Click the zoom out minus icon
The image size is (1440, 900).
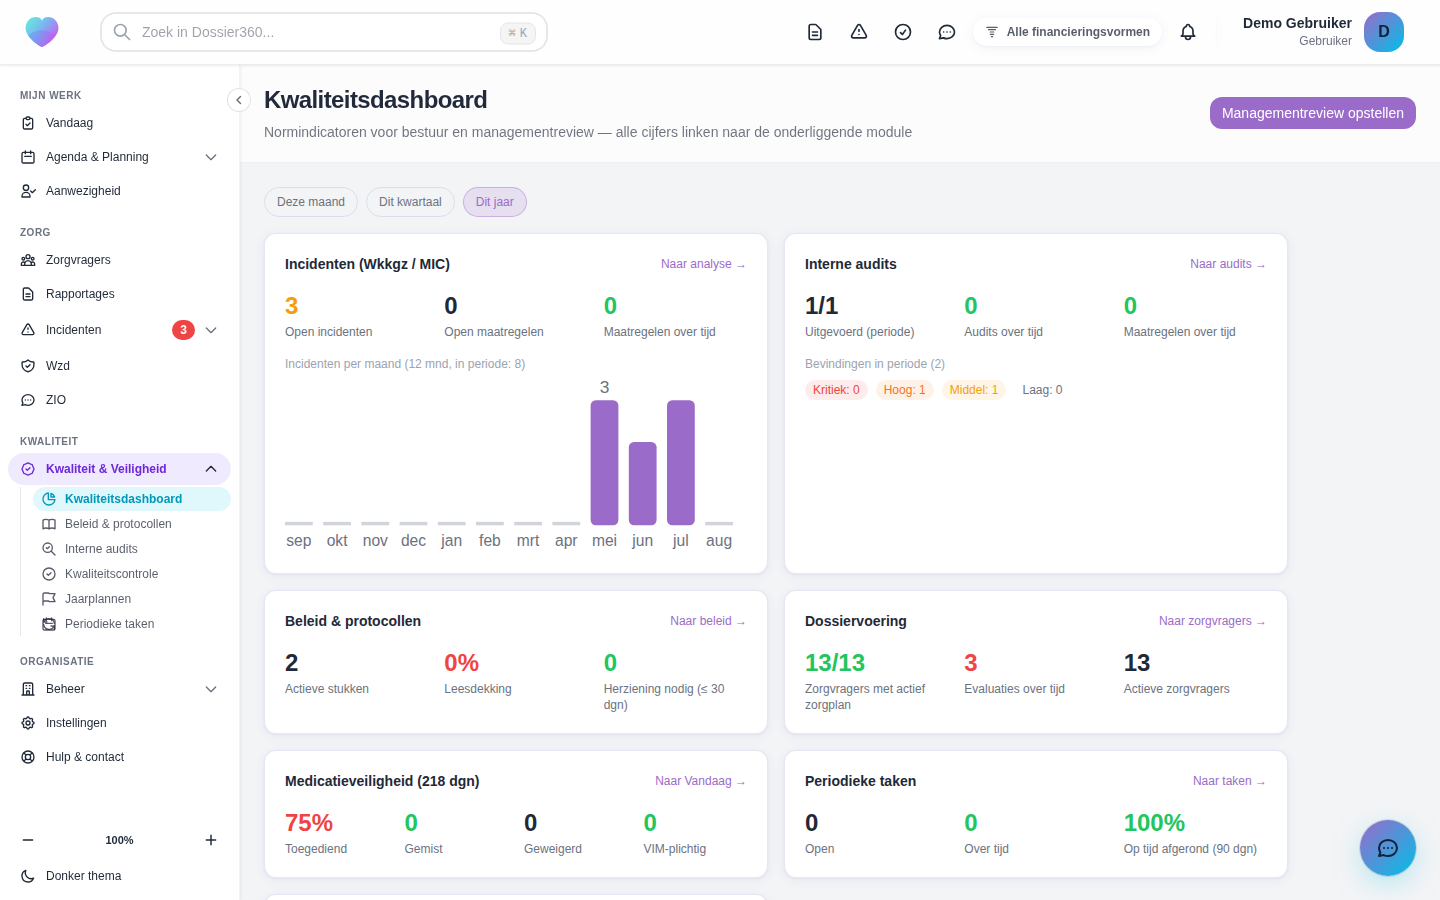(28, 840)
